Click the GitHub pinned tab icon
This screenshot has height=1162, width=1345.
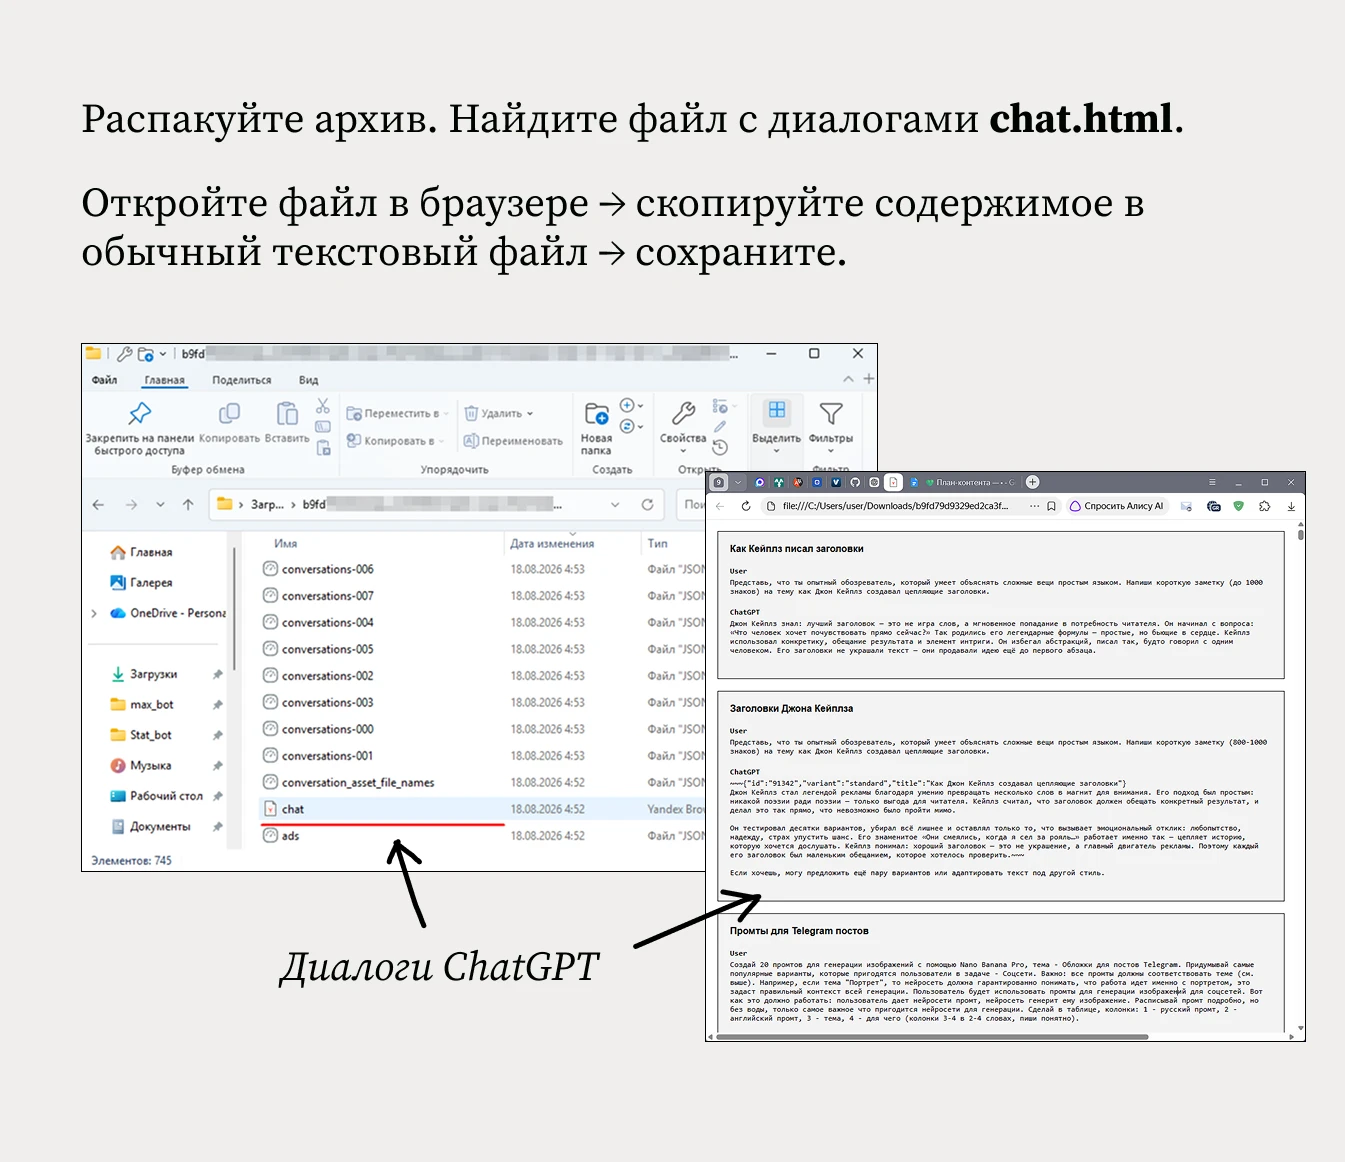[x=855, y=482]
